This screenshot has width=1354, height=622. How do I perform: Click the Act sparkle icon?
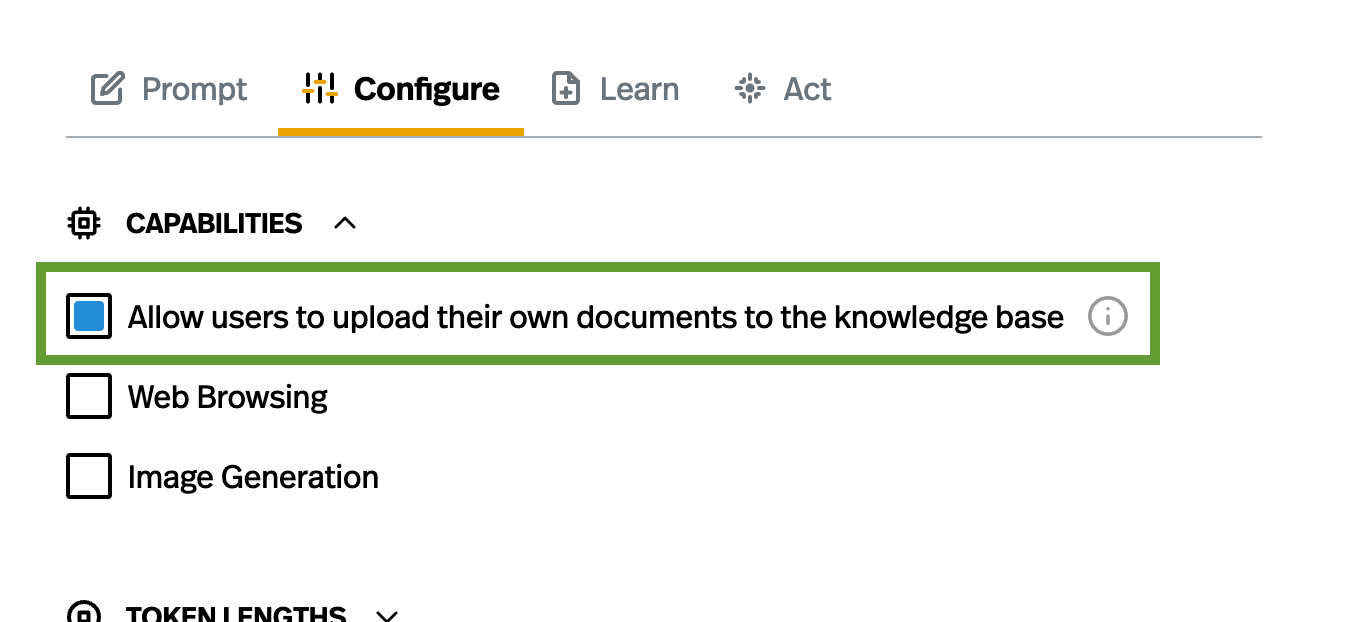[x=749, y=89]
